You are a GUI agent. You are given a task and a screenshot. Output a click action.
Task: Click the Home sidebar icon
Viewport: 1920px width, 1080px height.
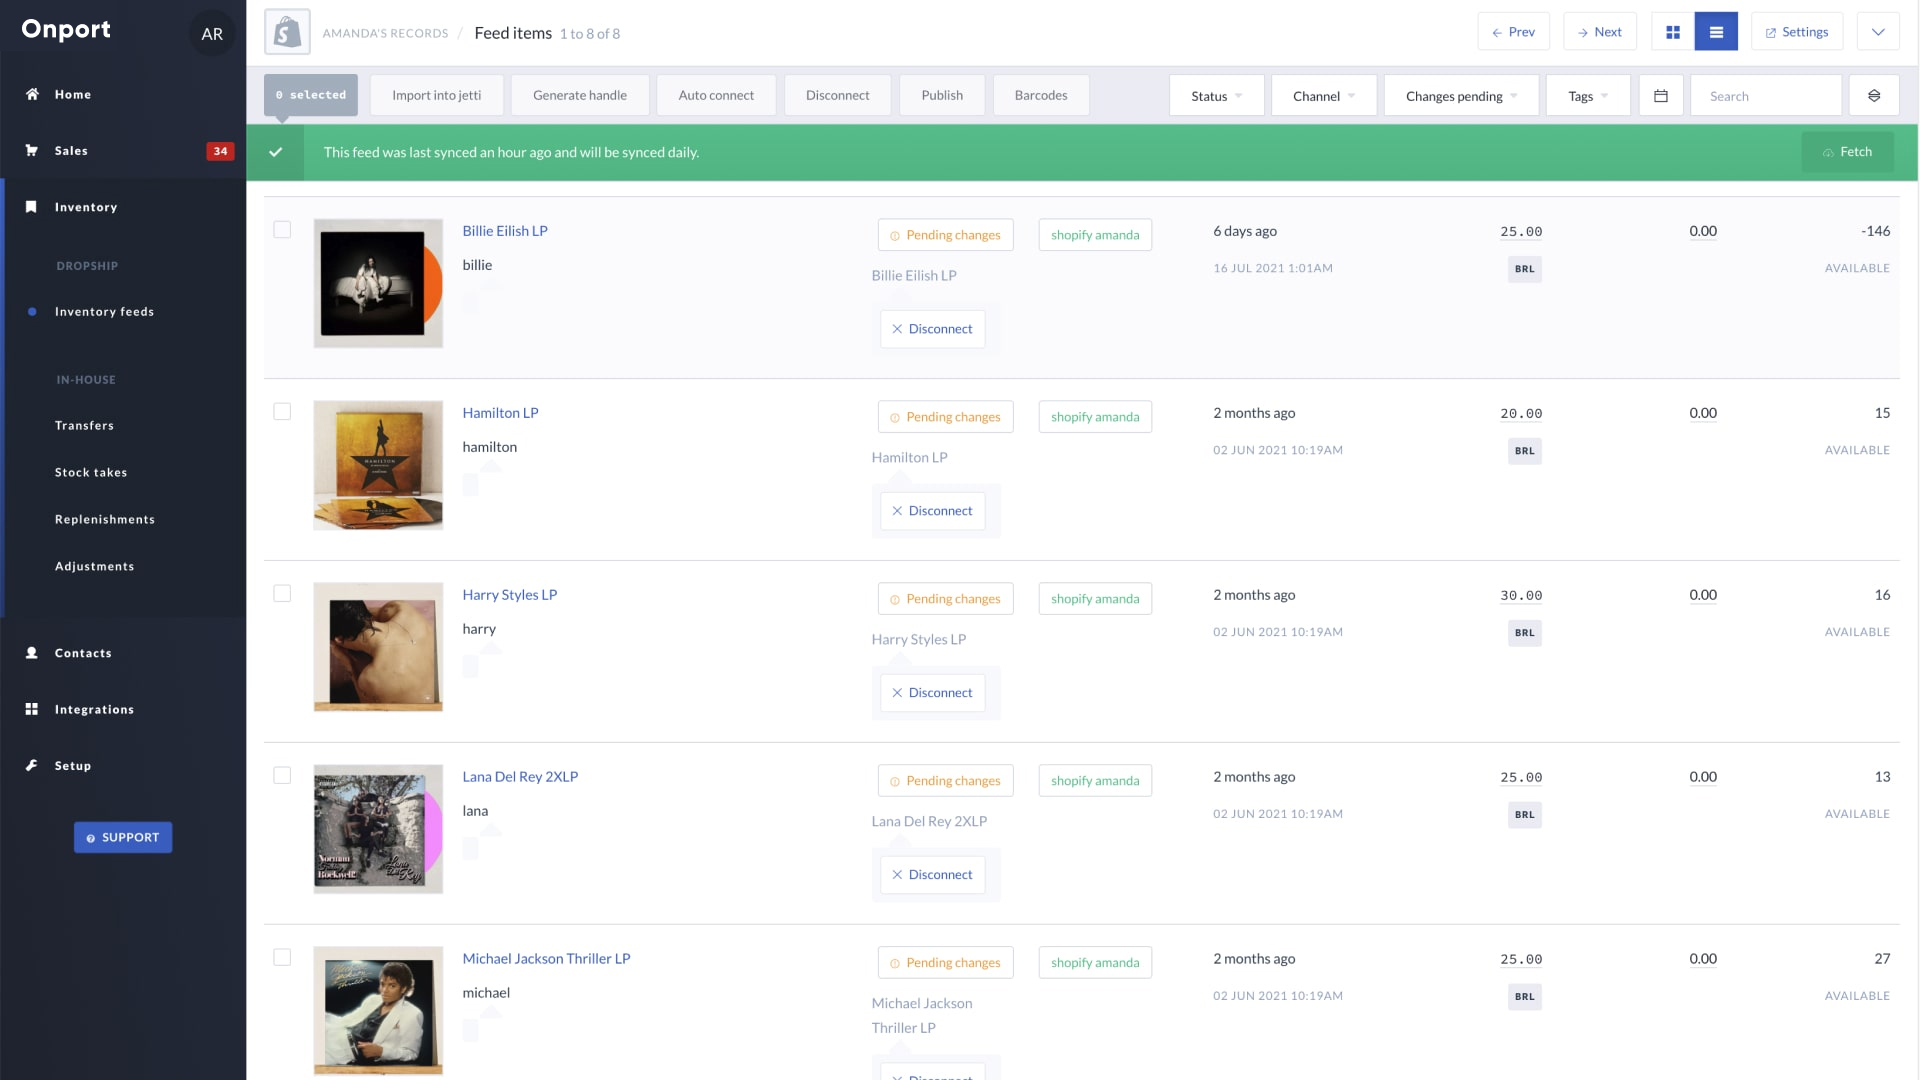32,94
